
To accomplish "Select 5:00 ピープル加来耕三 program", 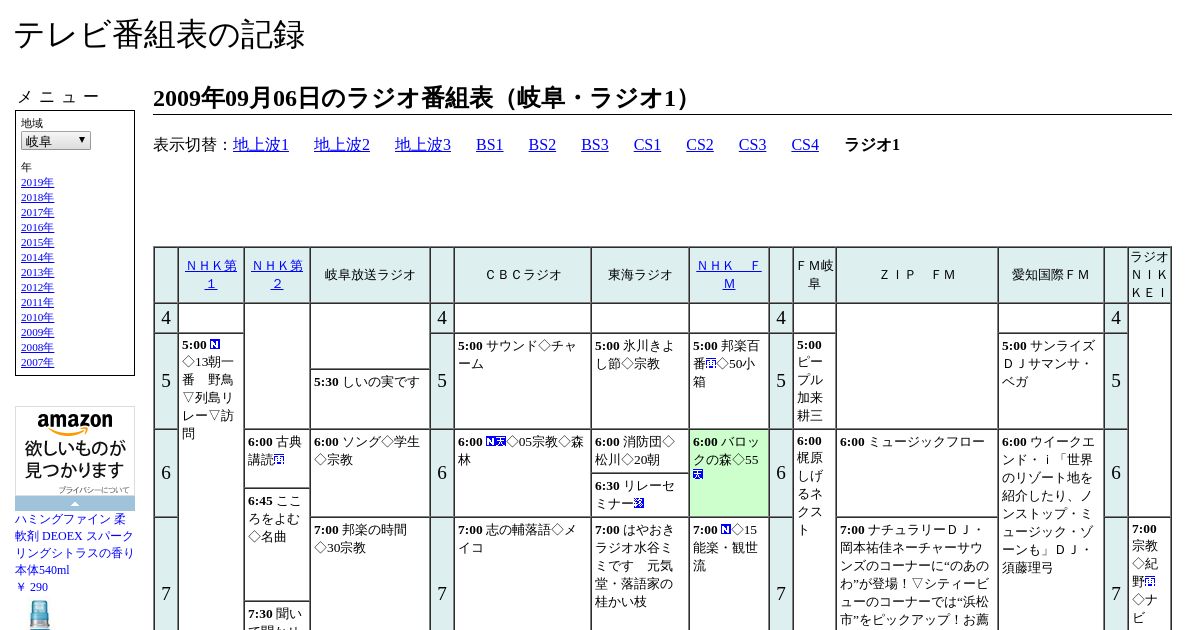I will tap(814, 381).
